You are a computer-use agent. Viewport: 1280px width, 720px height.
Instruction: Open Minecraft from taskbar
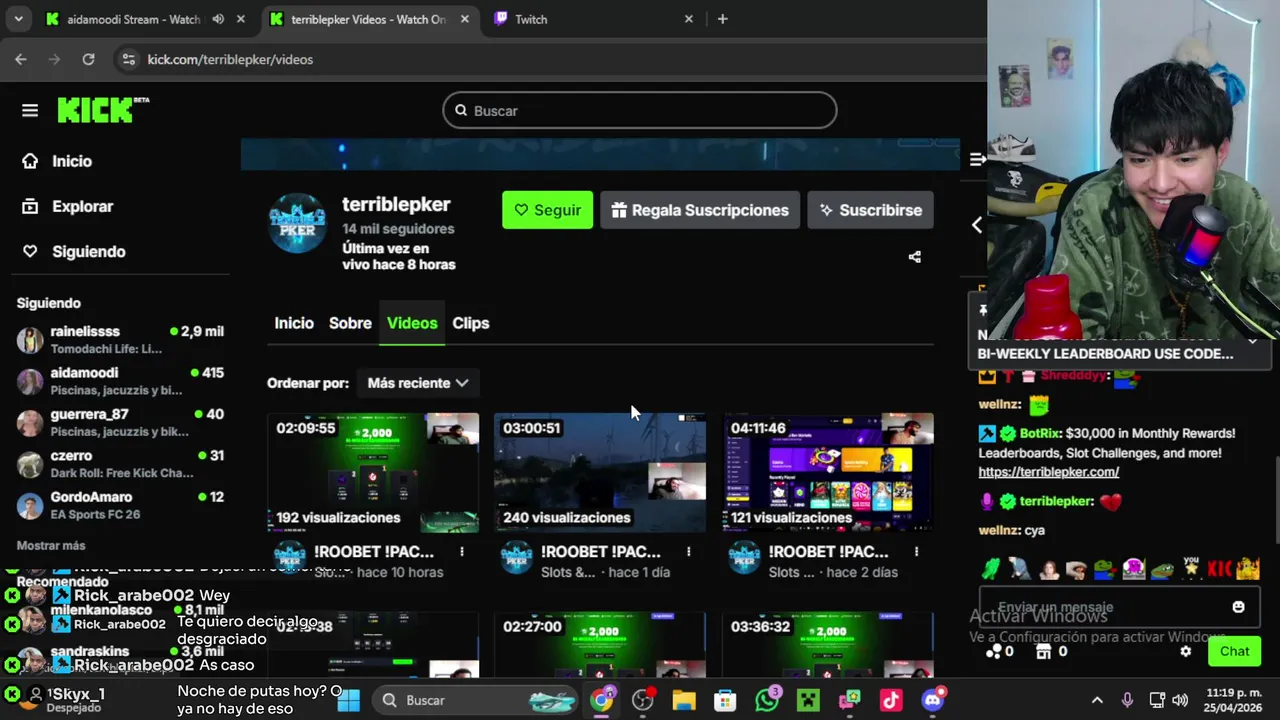(808, 700)
